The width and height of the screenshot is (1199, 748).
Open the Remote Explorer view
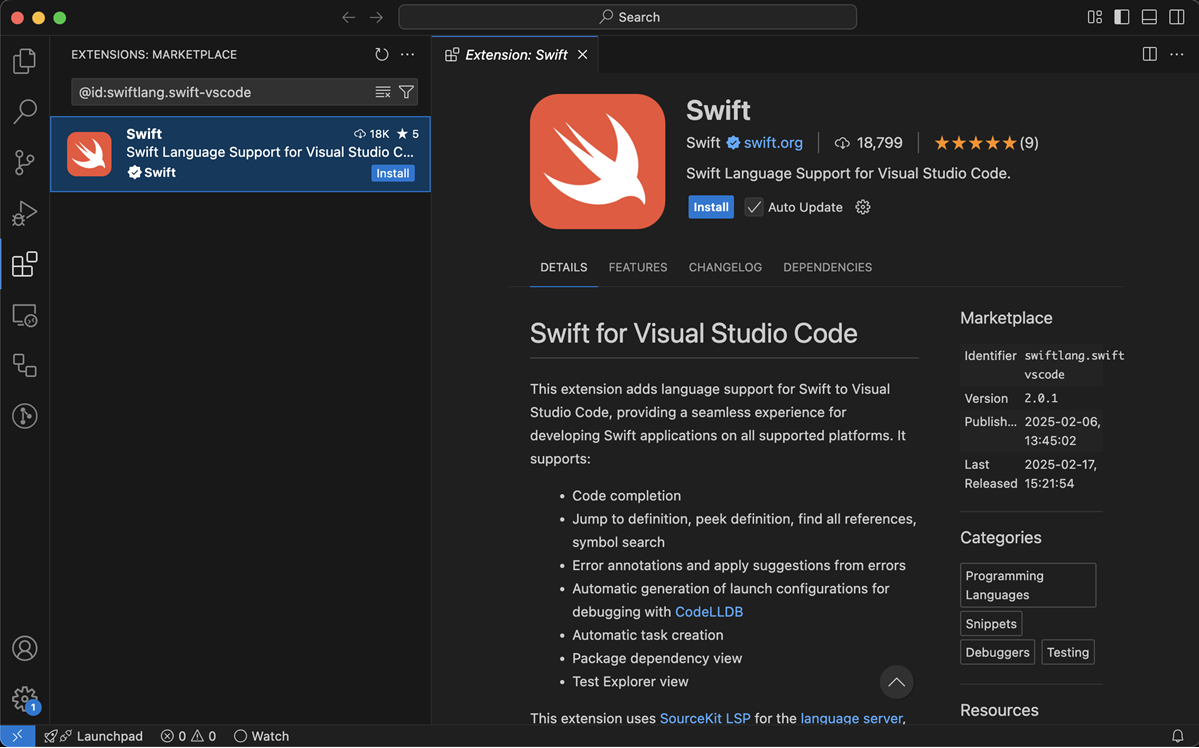24,315
